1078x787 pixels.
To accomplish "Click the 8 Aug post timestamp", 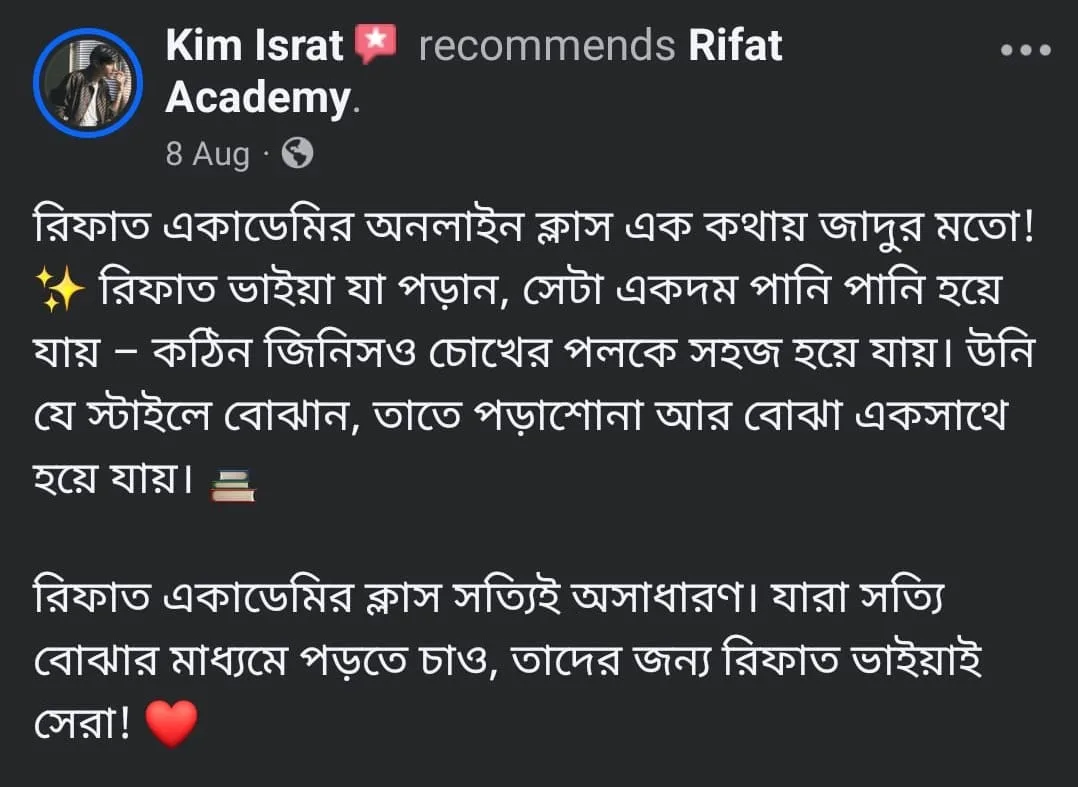I will tap(207, 154).
